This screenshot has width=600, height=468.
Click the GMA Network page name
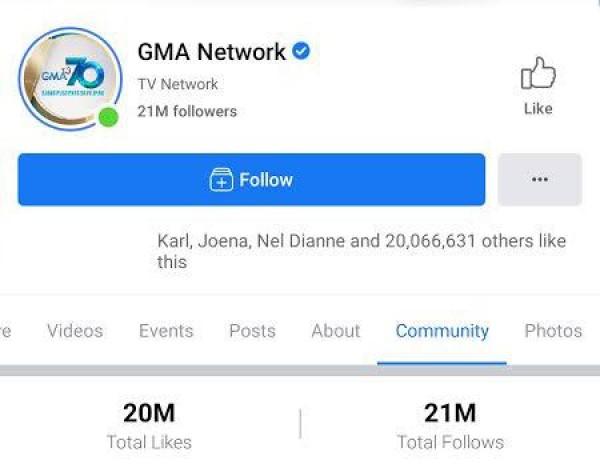(x=211, y=52)
